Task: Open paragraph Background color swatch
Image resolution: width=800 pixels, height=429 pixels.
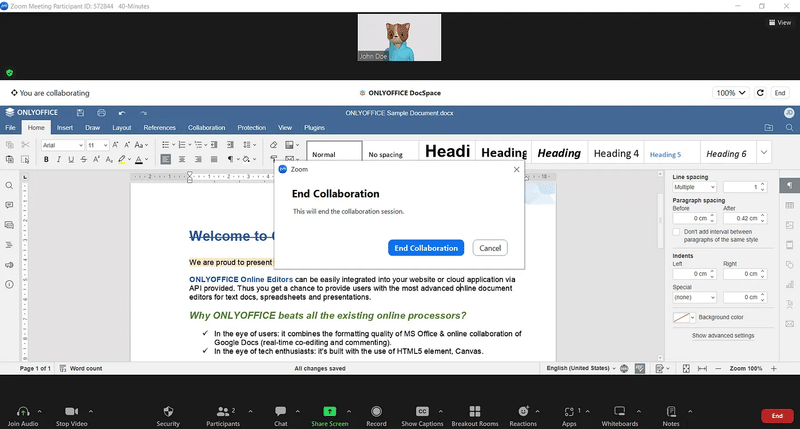Action: pos(684,317)
